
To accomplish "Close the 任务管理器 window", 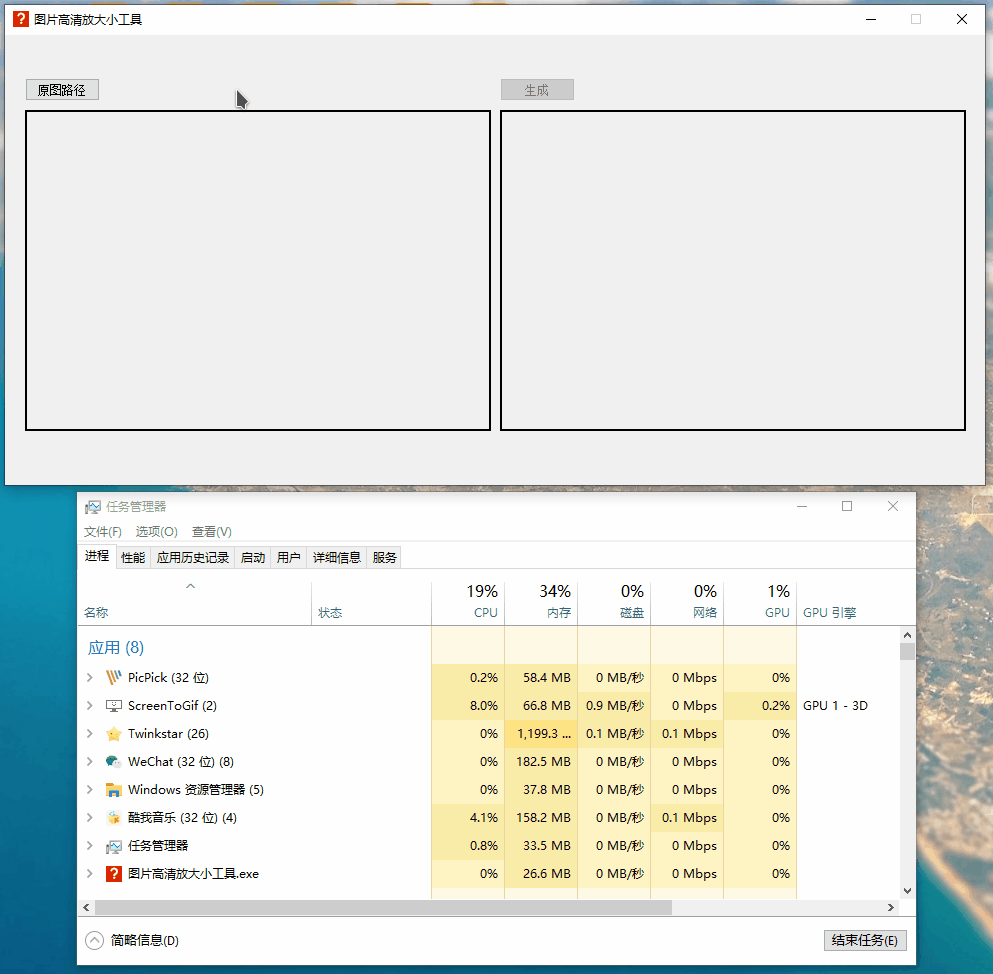I will (x=893, y=506).
